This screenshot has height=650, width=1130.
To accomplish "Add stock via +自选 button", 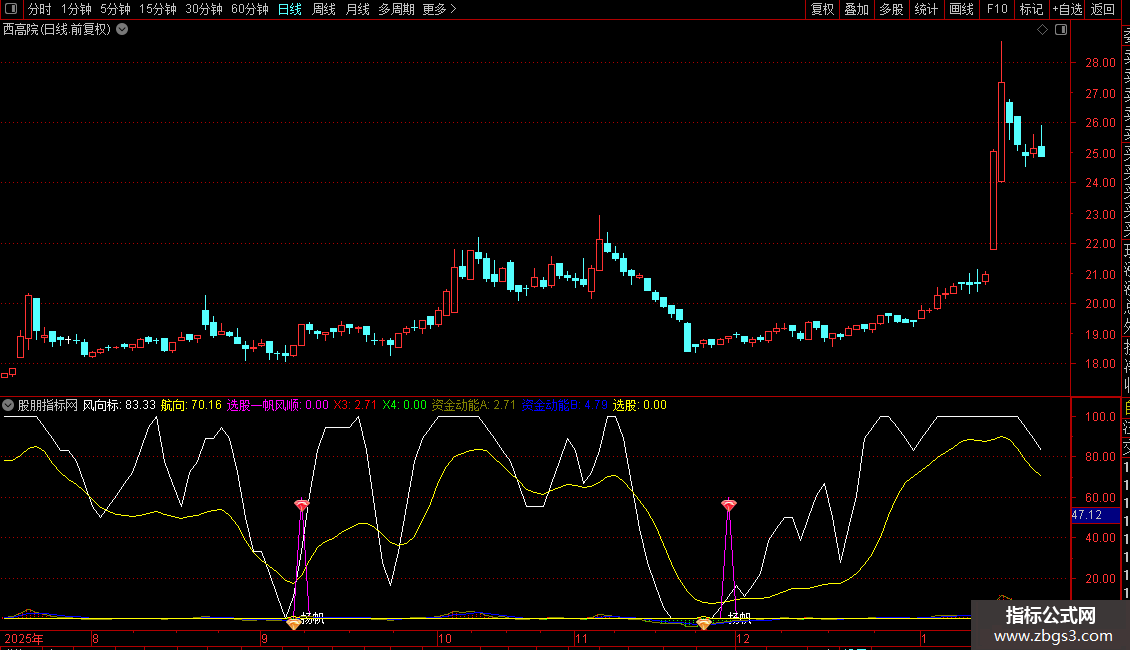I will pos(1067,9).
